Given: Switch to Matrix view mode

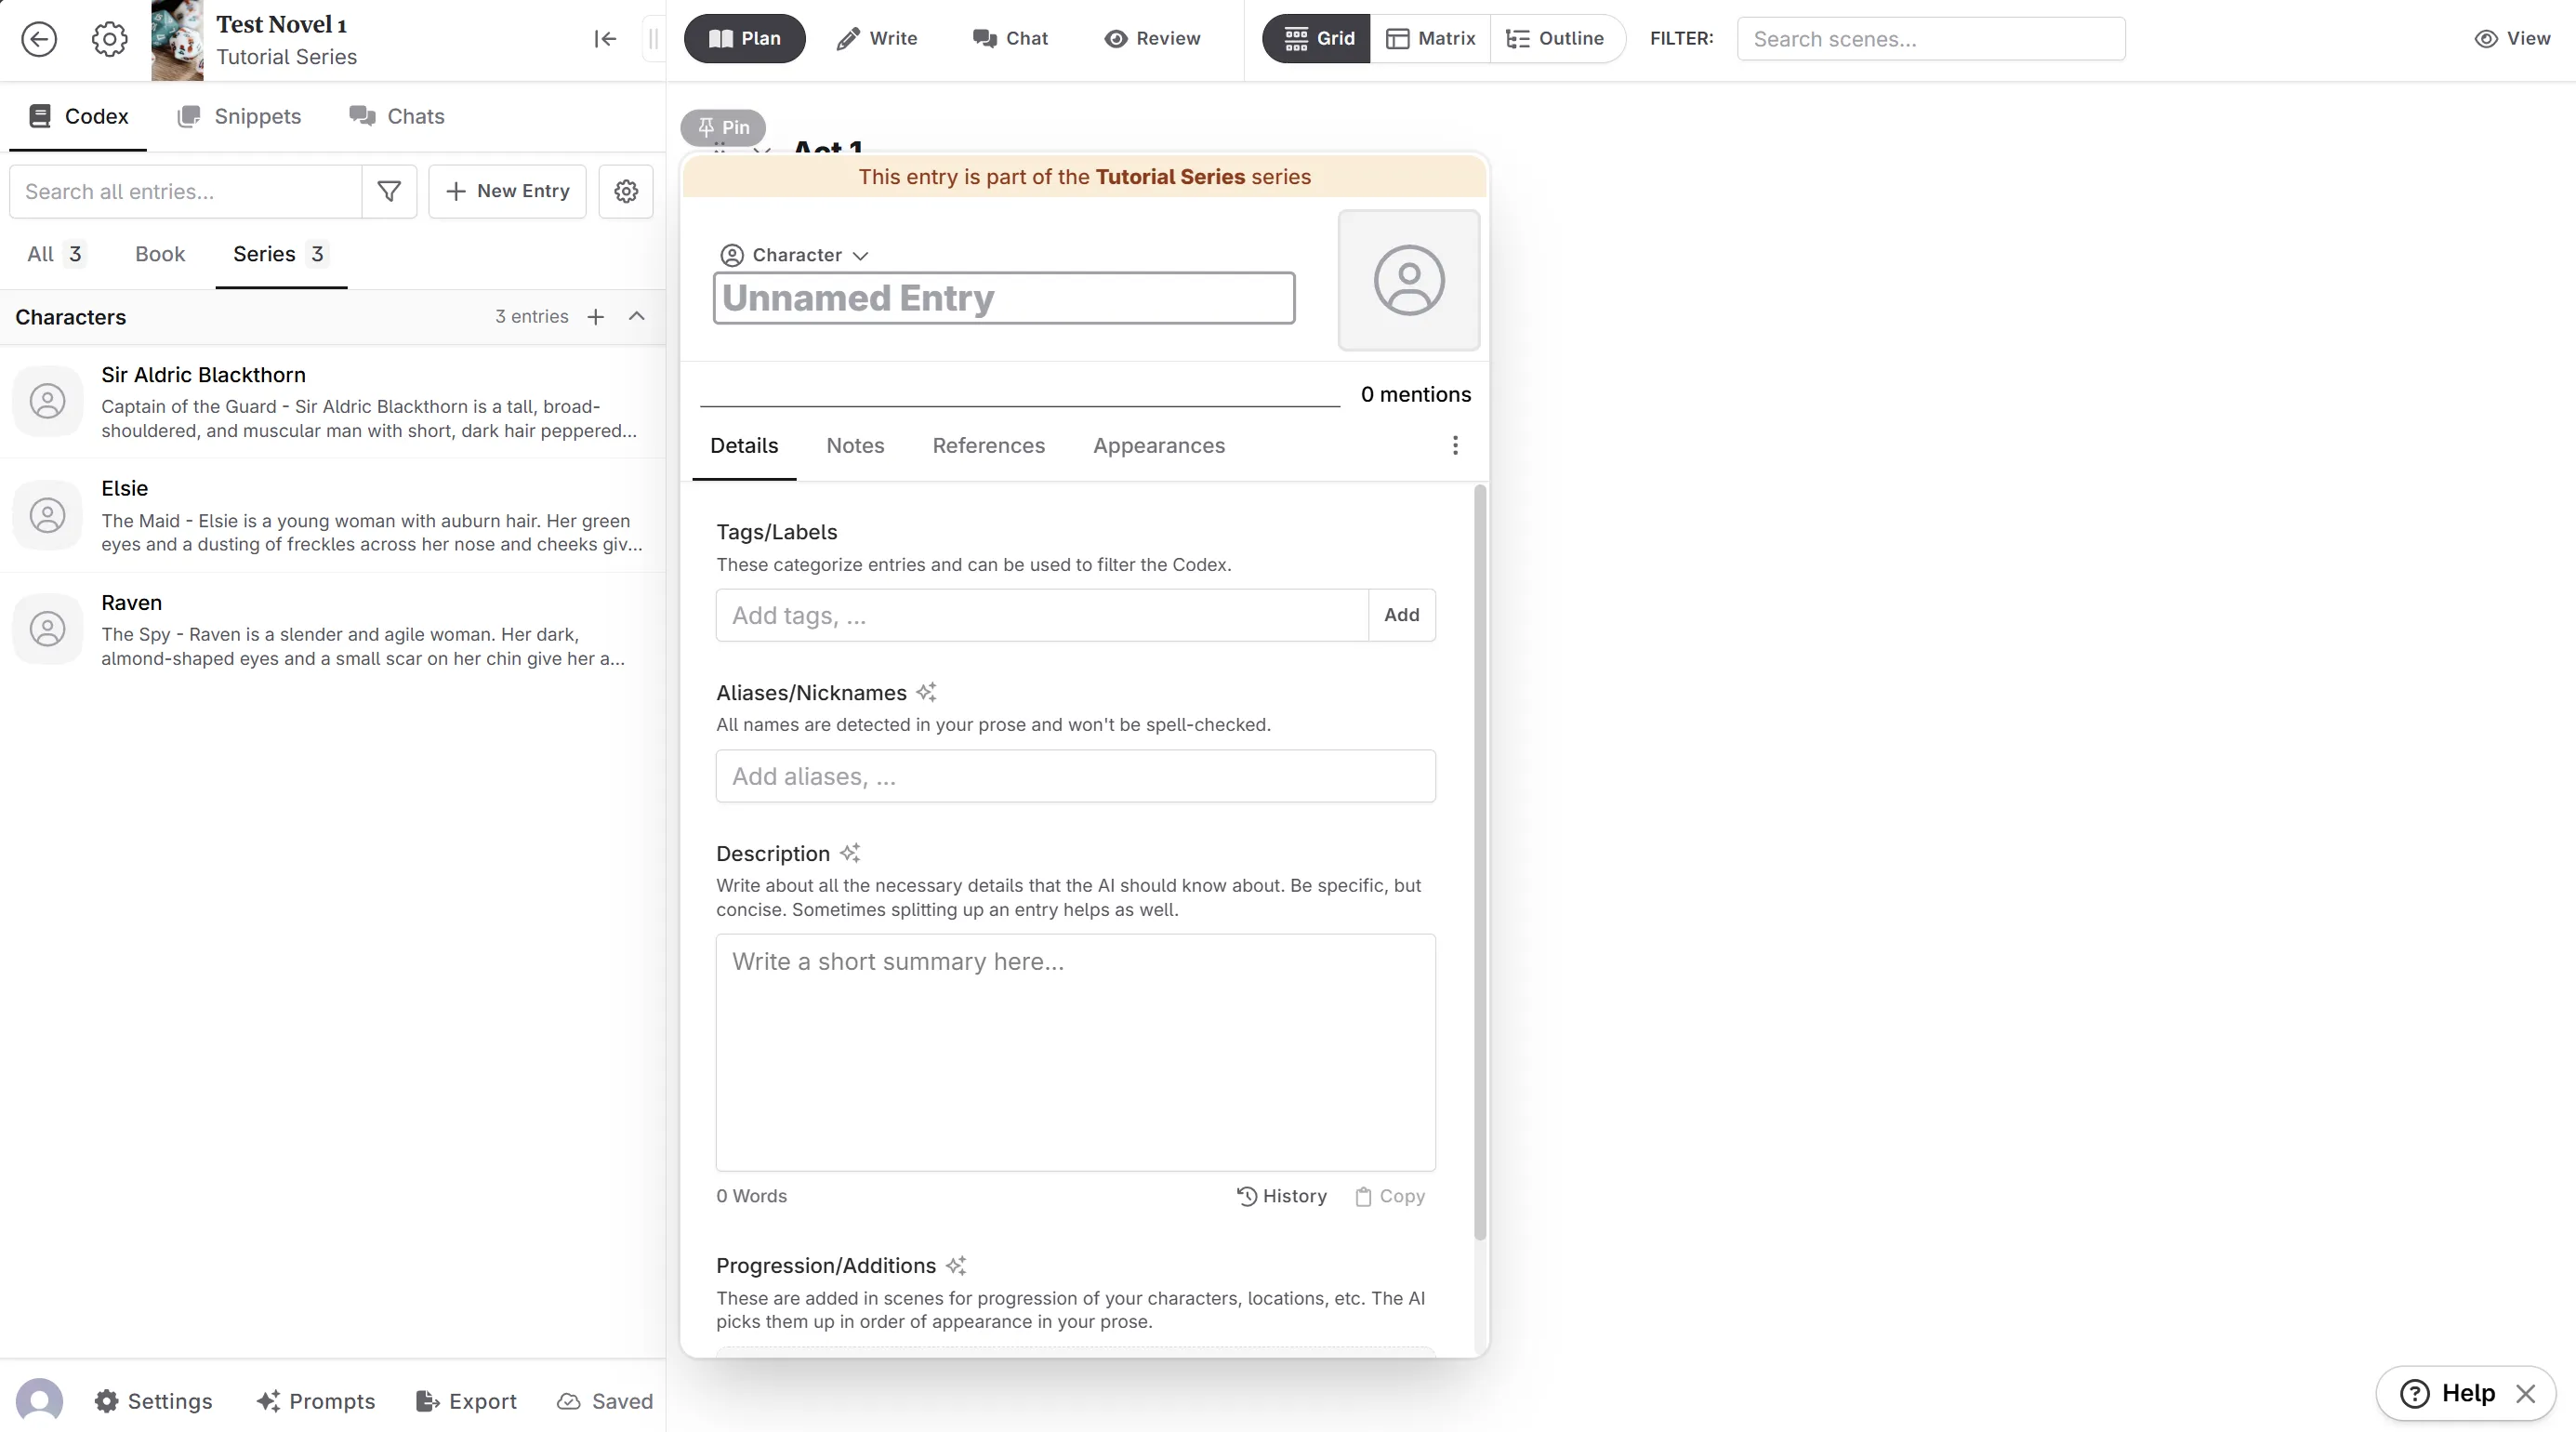Looking at the screenshot, I should pos(1430,39).
